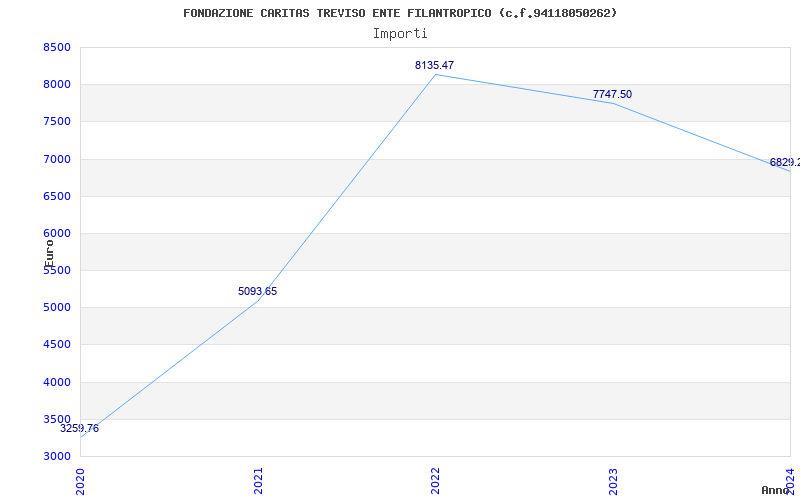800x500 pixels.
Task: Click the 6829 data label near 2024
Action: 785,162
